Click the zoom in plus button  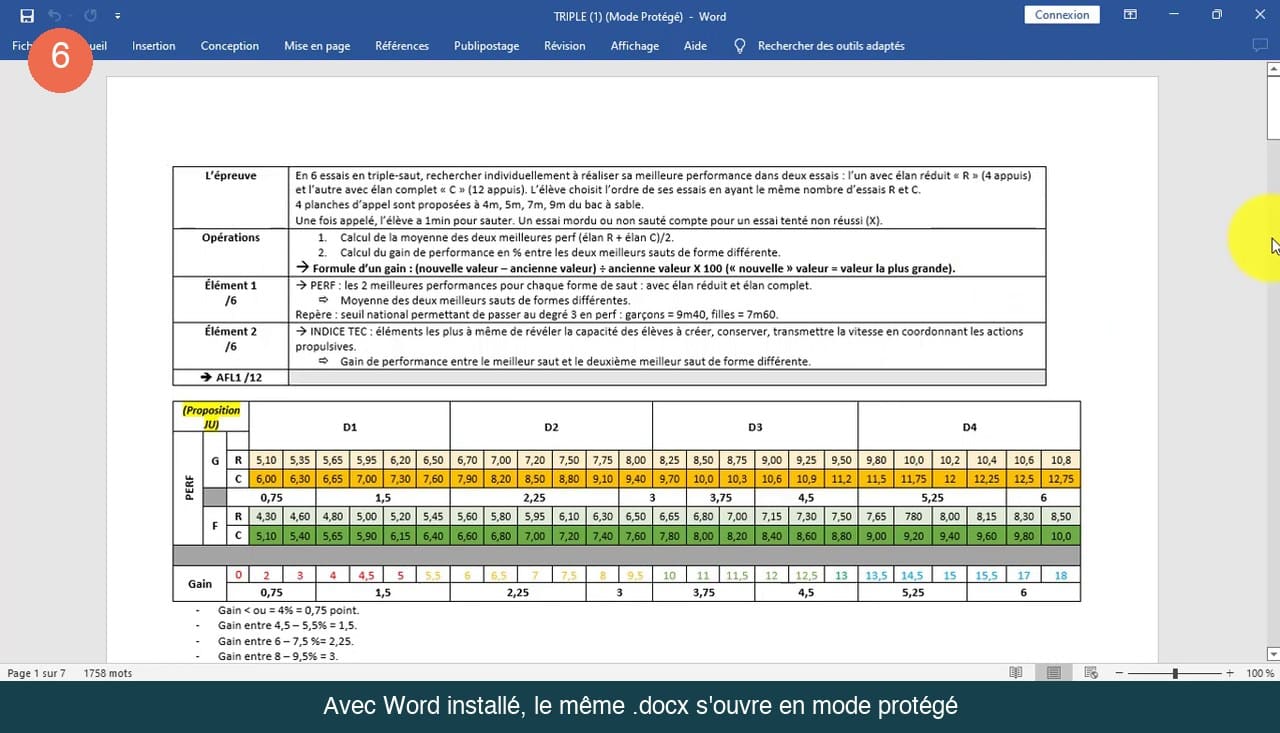pos(1229,673)
